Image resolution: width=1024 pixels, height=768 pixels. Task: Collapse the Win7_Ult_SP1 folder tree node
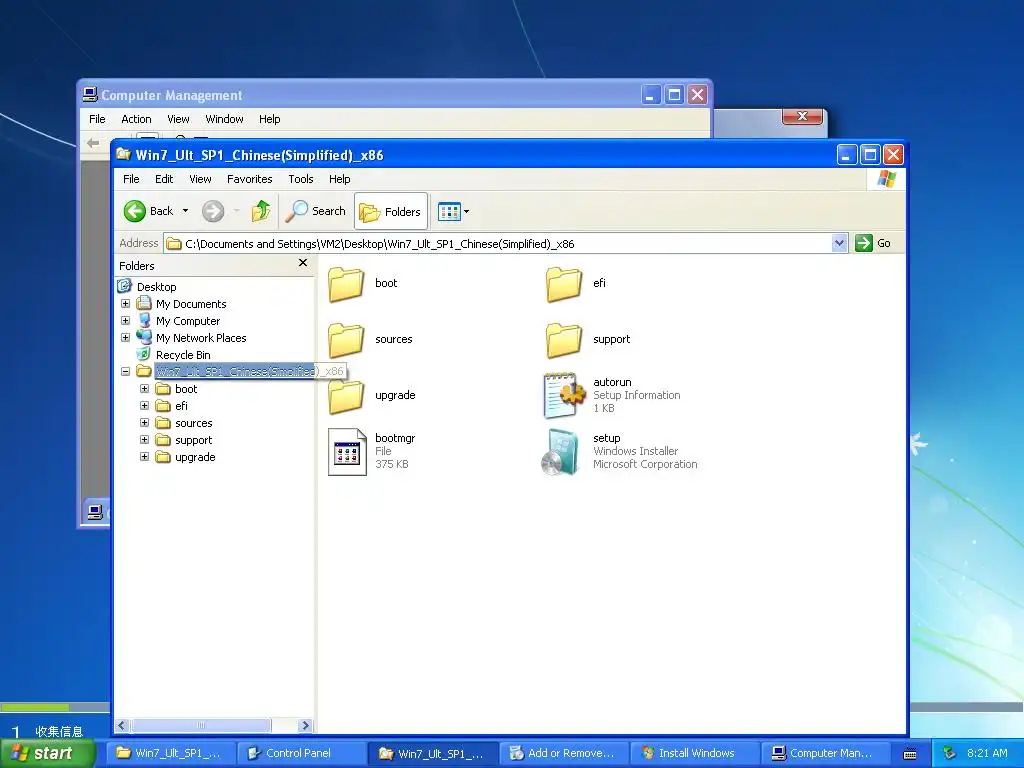[125, 372]
